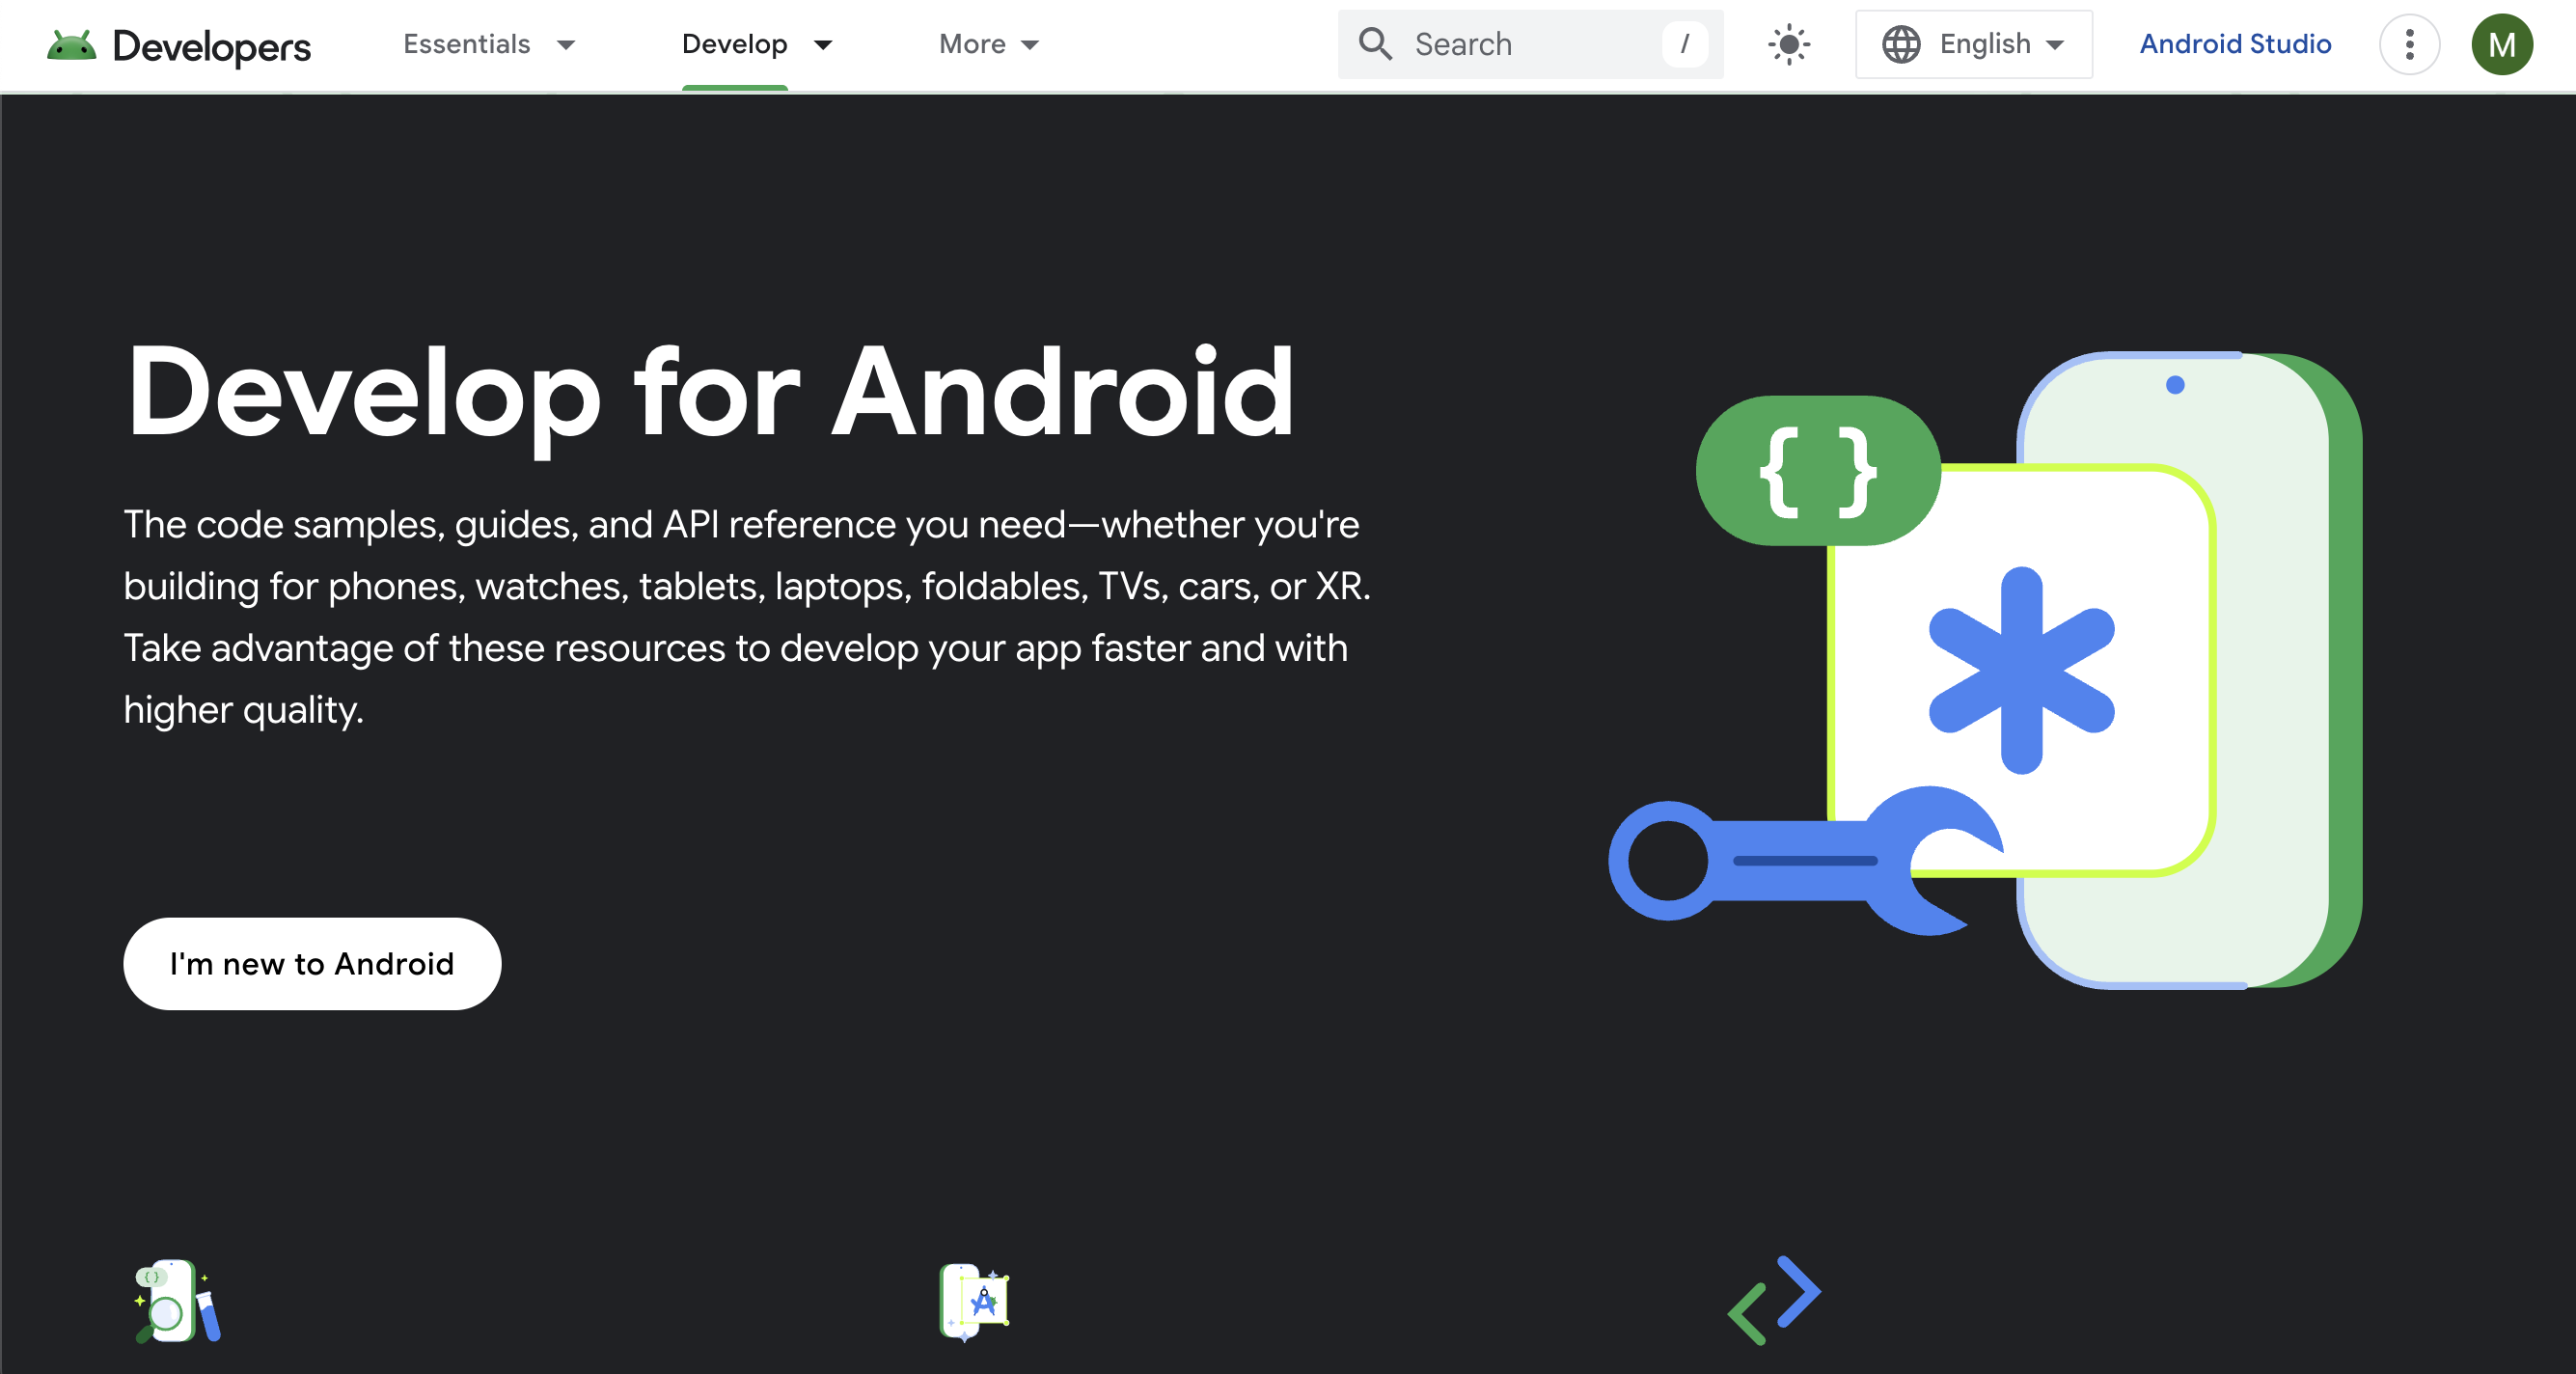The height and width of the screenshot is (1374, 2576).
Task: Click the green and blue code brackets icon
Action: (1774, 1300)
